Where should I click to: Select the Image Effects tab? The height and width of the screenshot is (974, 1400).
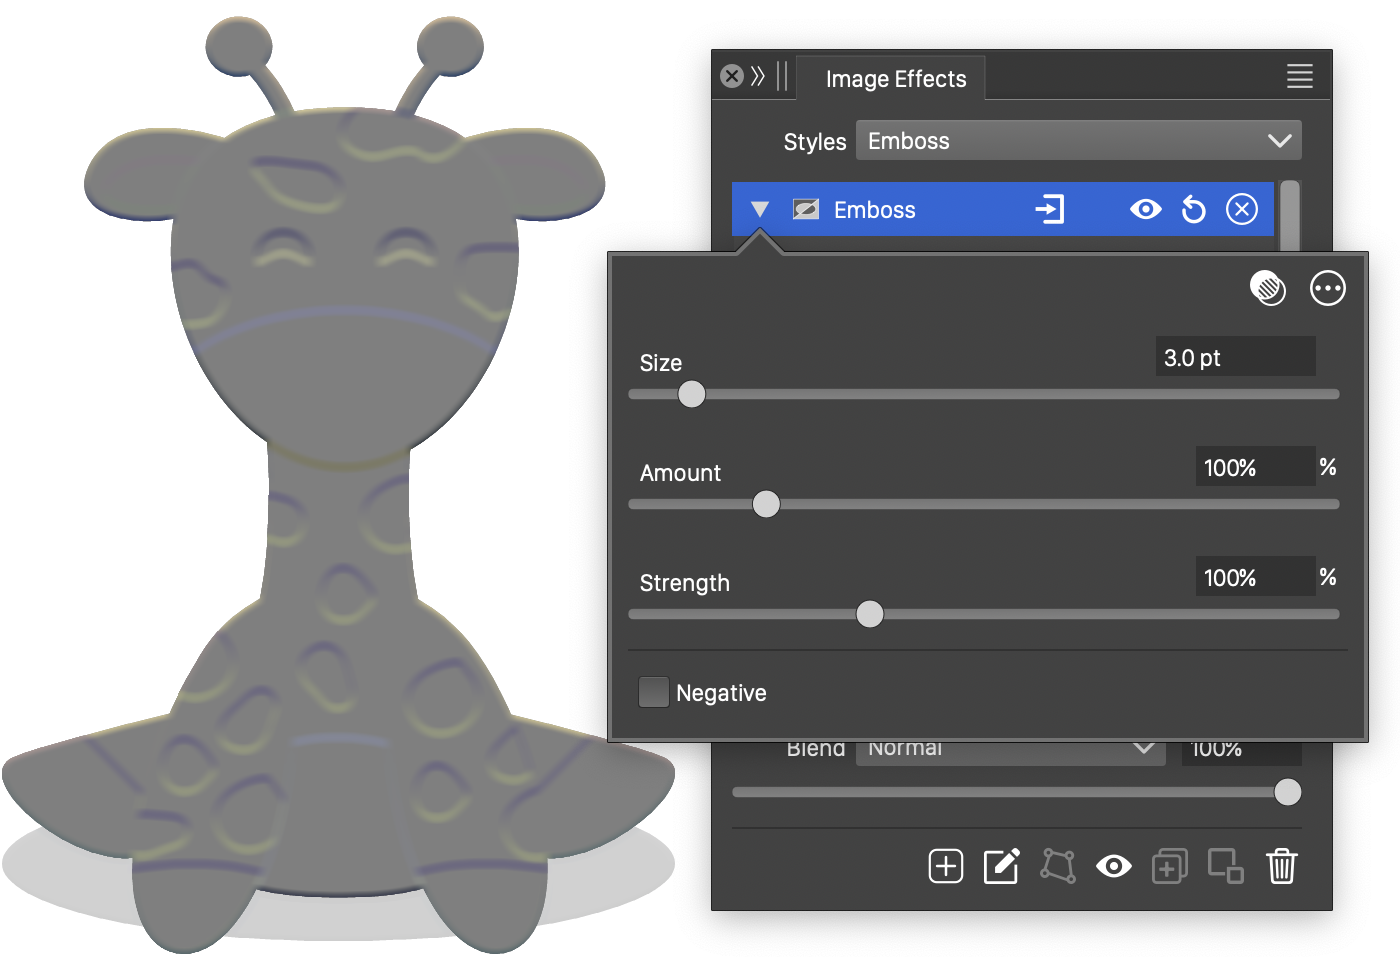click(x=895, y=79)
